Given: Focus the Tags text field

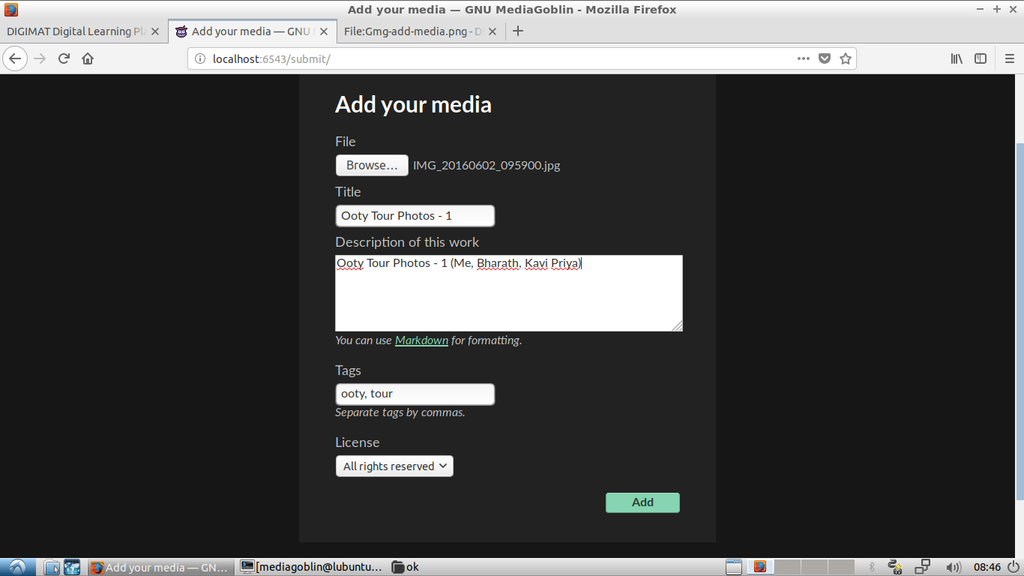Looking at the screenshot, I should click(x=414, y=394).
